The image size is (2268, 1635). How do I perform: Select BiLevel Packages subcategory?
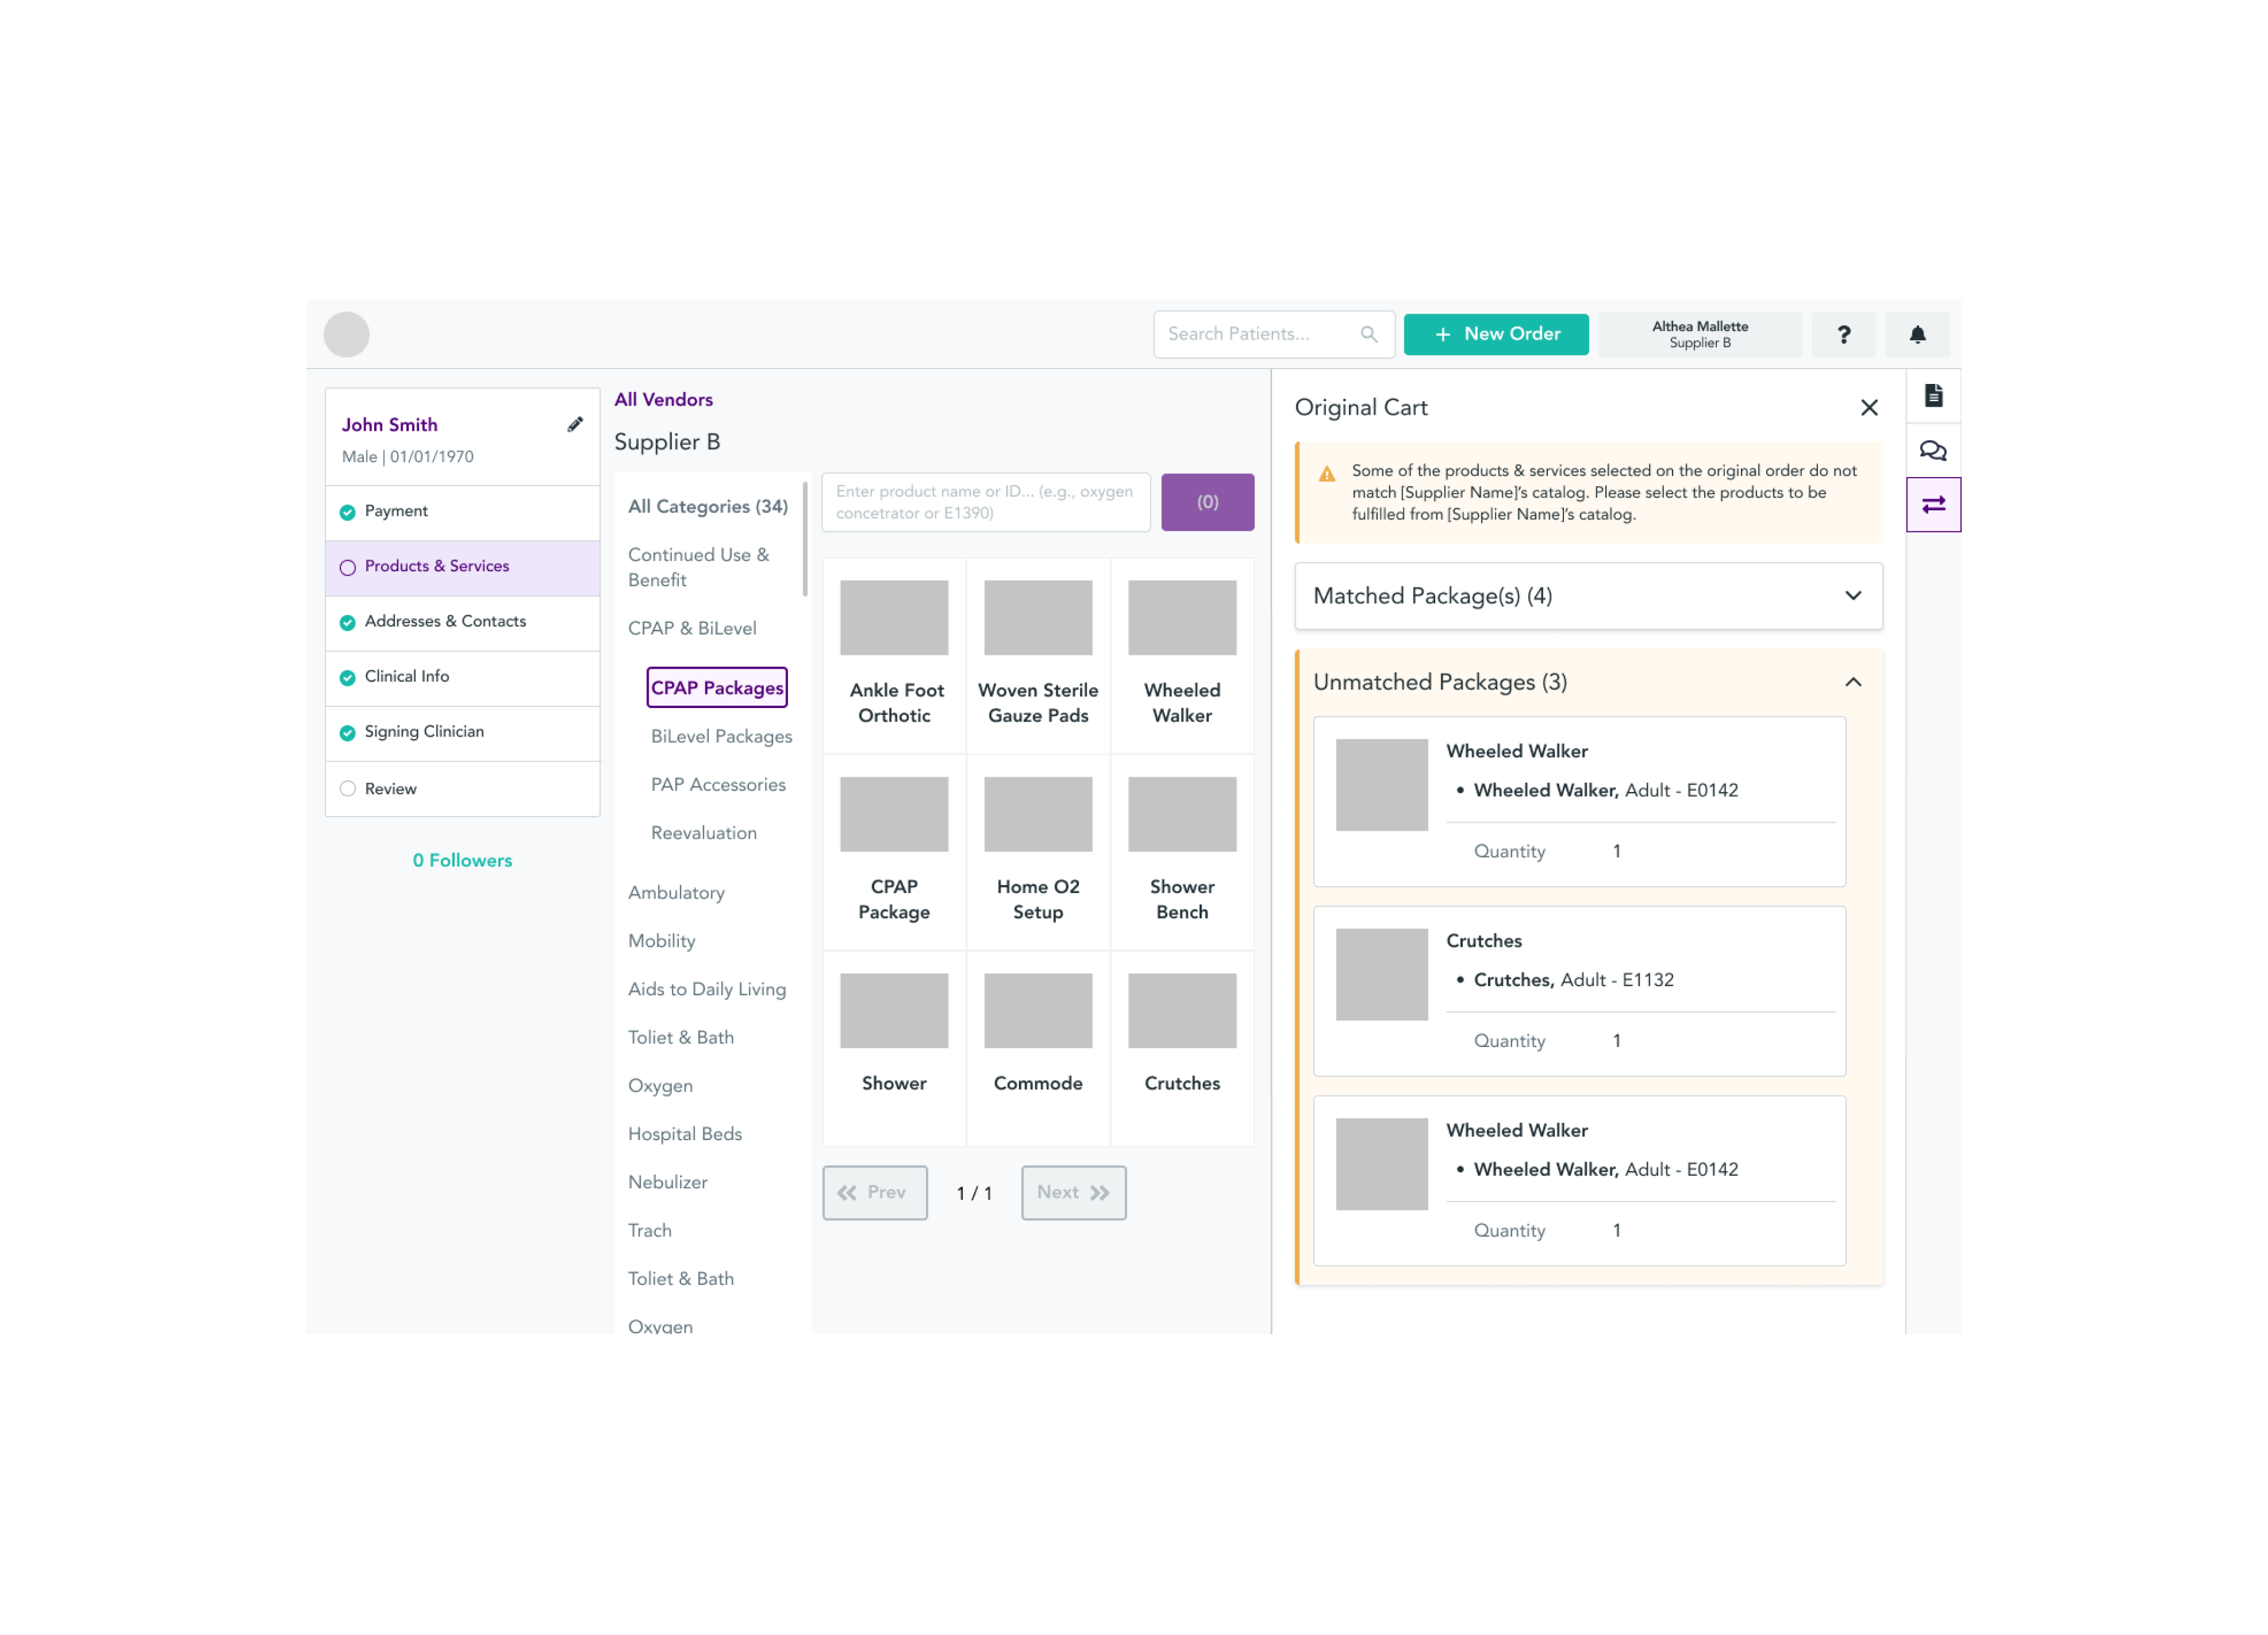tap(721, 737)
